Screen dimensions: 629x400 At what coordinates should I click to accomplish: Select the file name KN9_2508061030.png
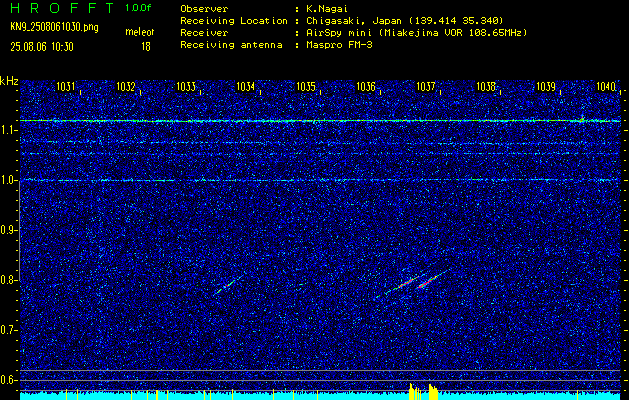(x=54, y=27)
